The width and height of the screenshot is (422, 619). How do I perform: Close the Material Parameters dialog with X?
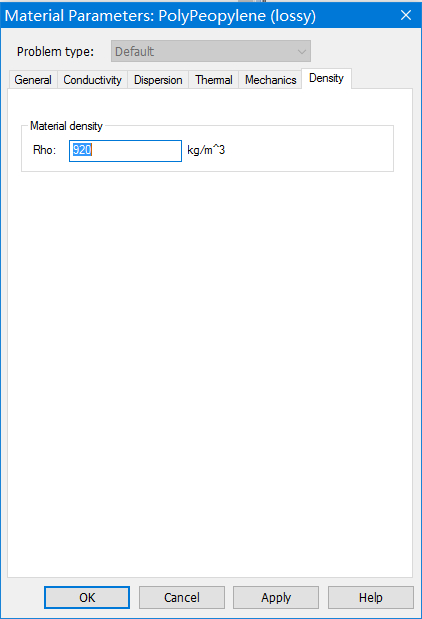[x=406, y=15]
